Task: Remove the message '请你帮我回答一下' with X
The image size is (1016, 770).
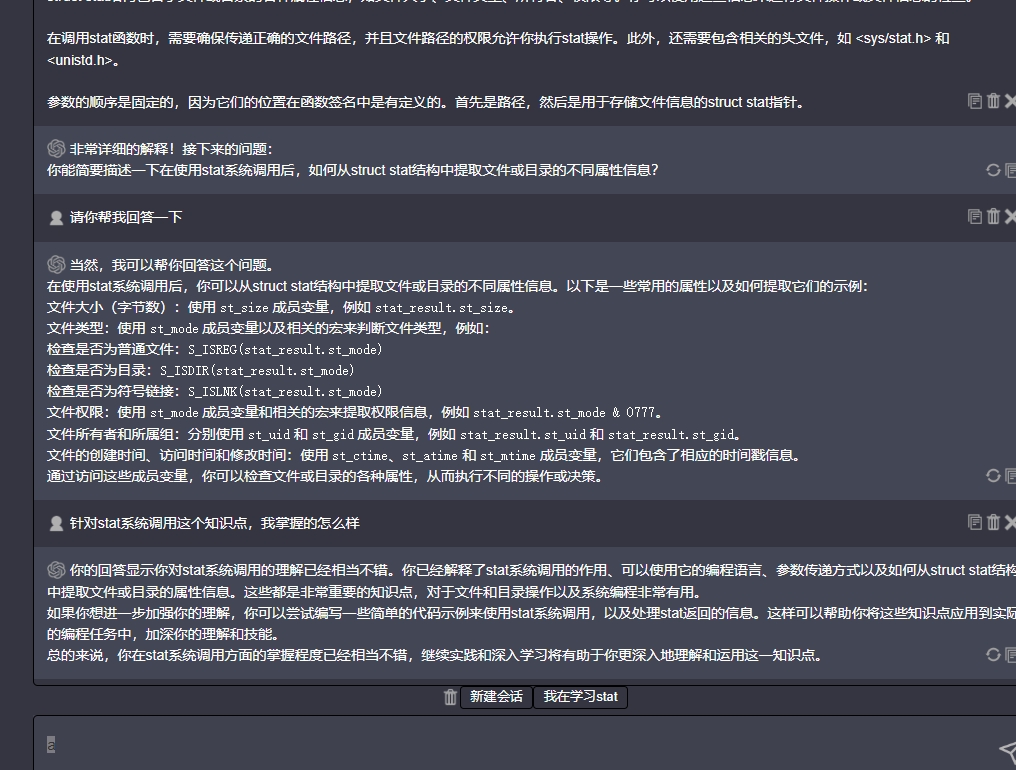Action: point(1010,216)
